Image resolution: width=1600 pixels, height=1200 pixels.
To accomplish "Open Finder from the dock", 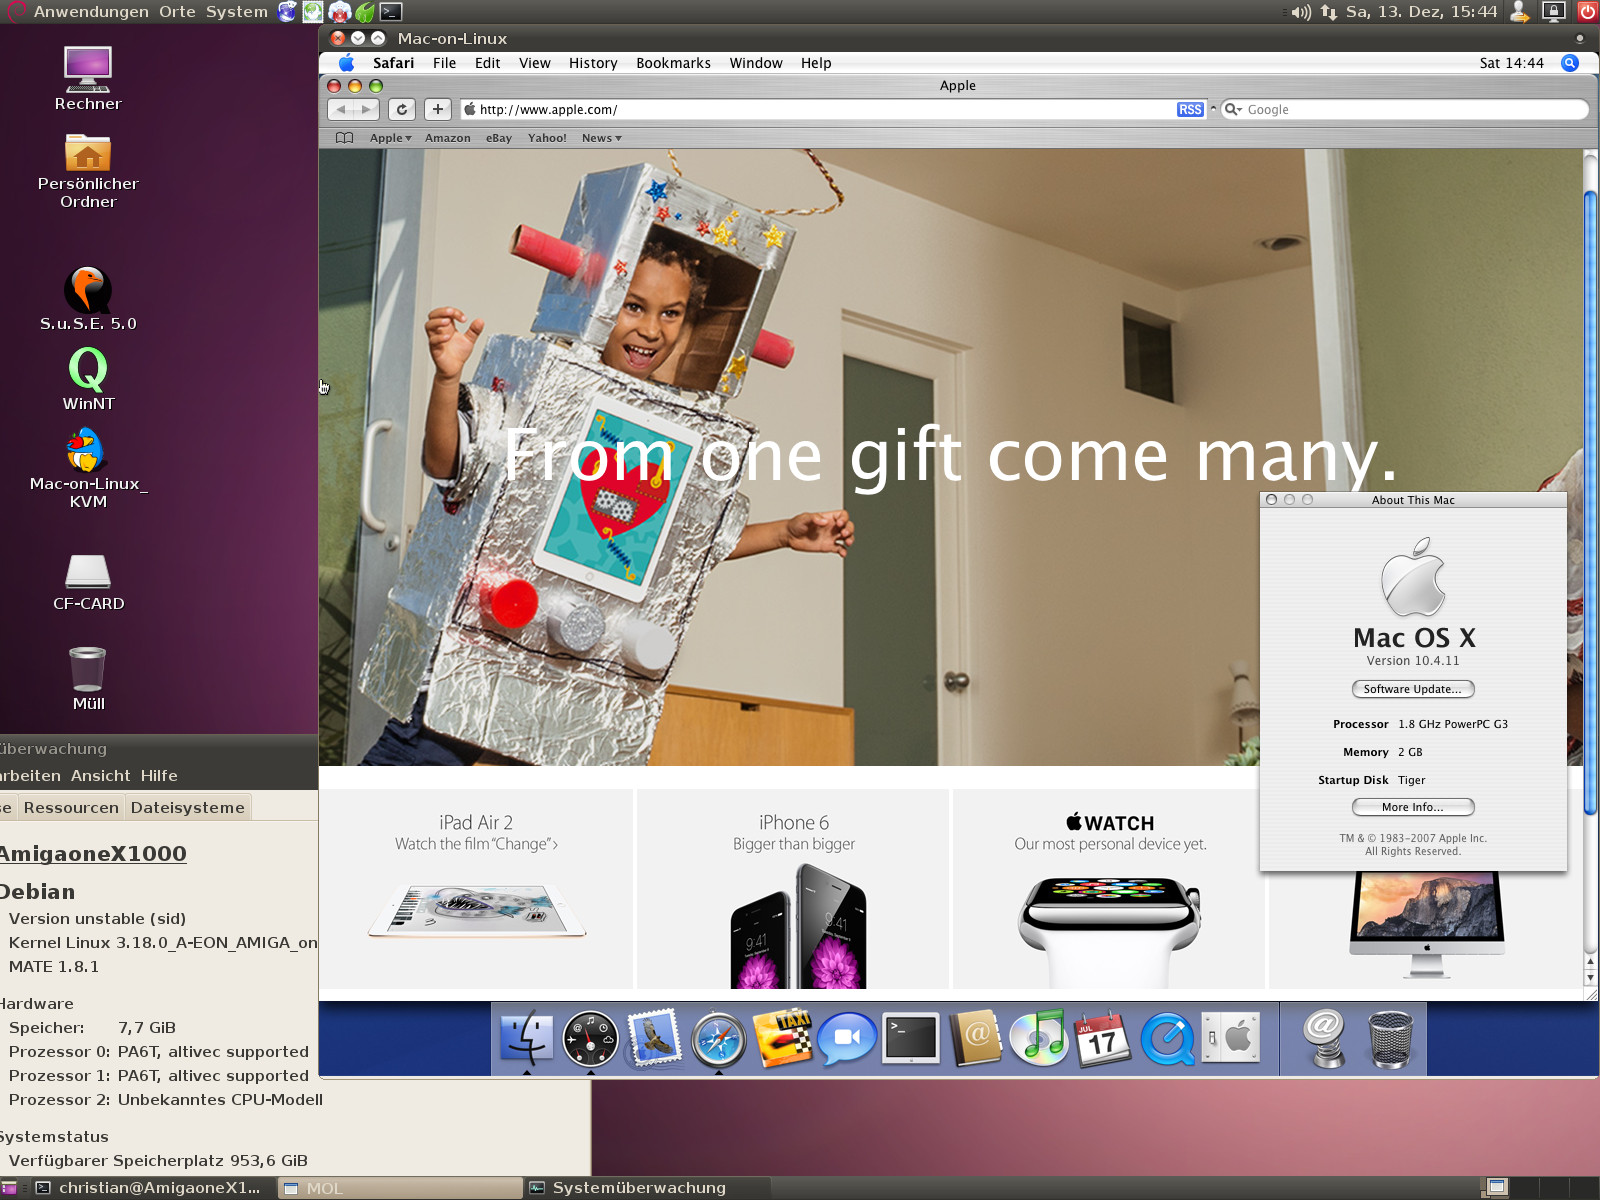I will [x=526, y=1038].
